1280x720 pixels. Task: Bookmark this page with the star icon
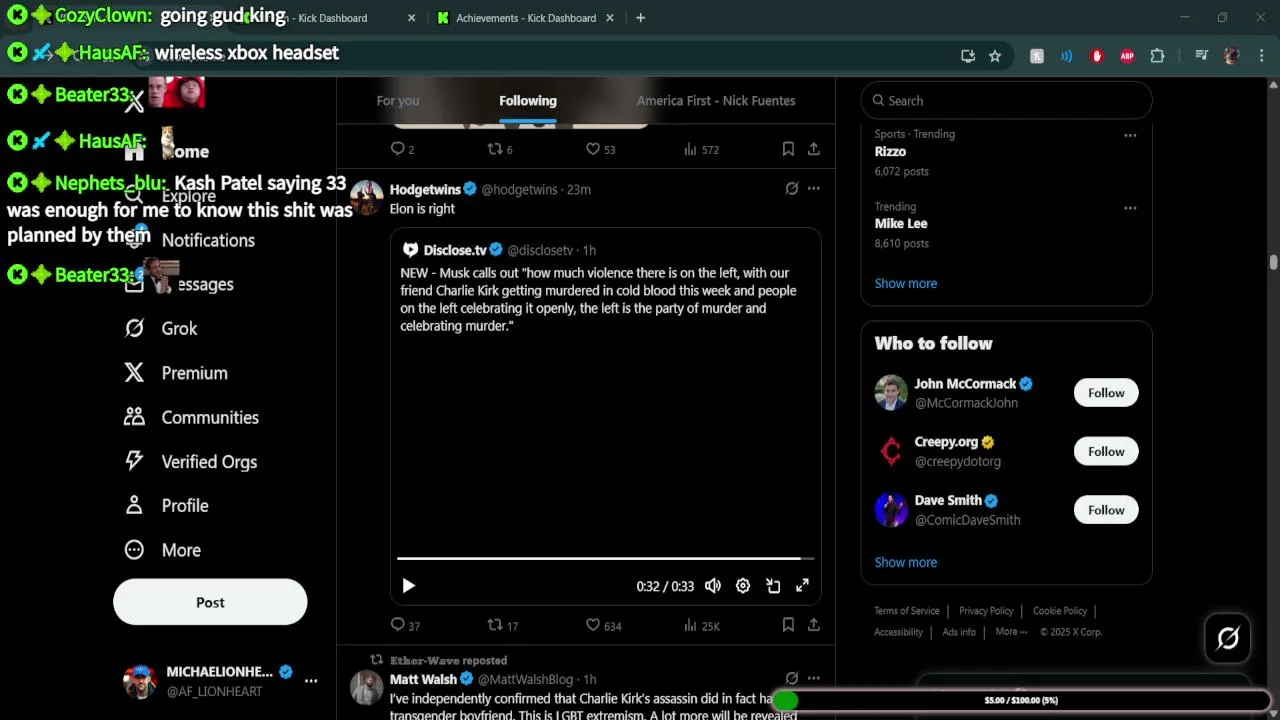coord(995,56)
